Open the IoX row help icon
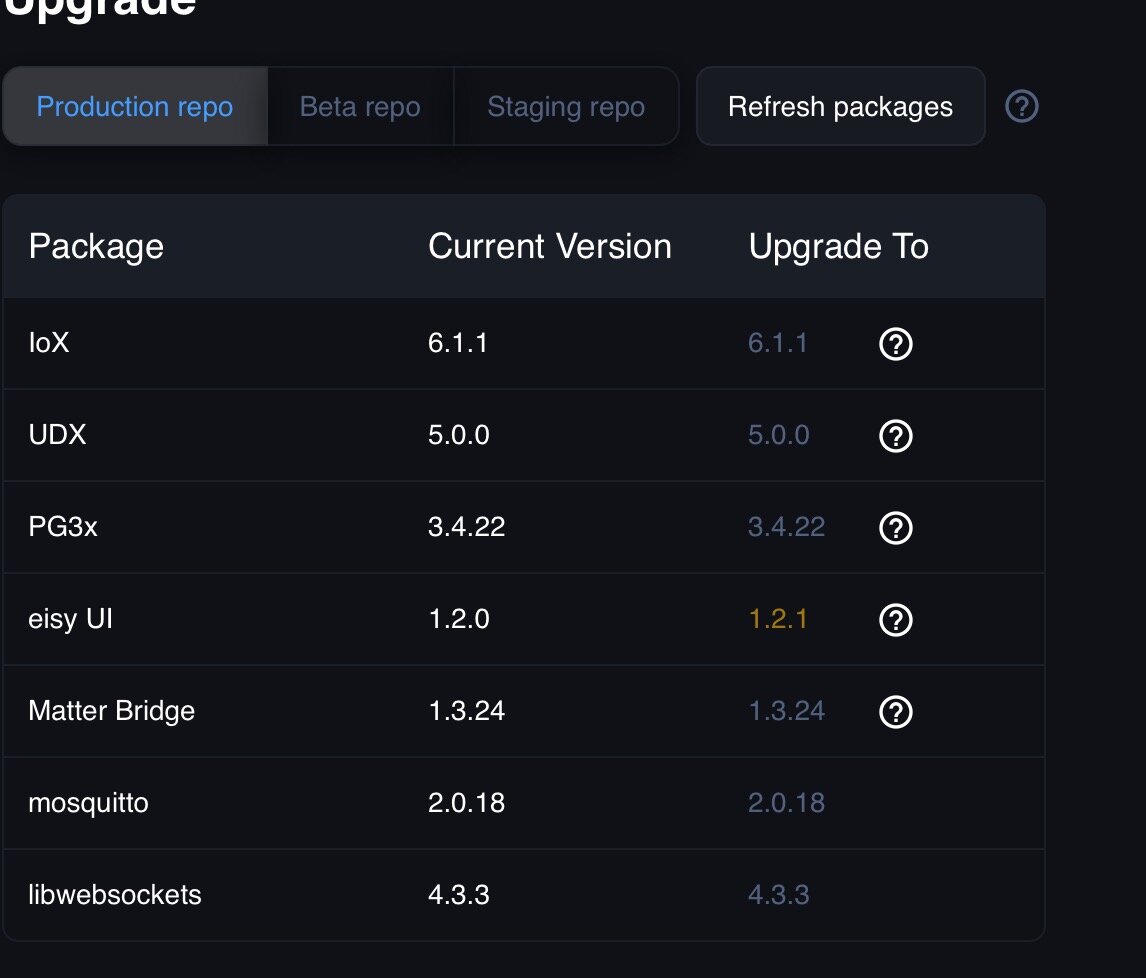Image resolution: width=1146 pixels, height=978 pixels. (895, 344)
